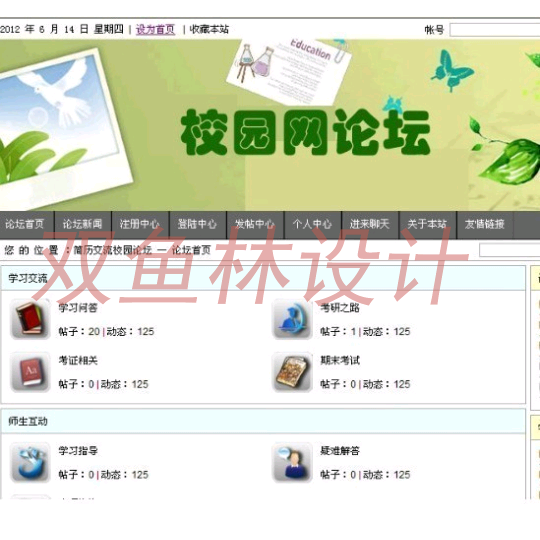Select the 学习交流 section header

point(263,278)
